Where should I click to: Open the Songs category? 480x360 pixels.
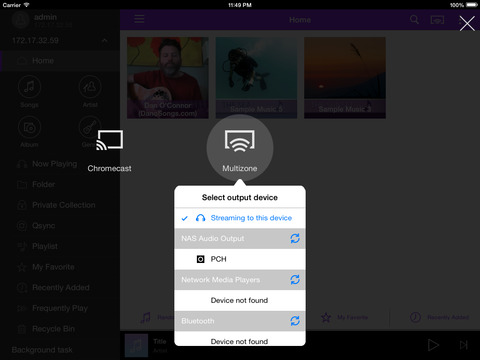(29, 91)
